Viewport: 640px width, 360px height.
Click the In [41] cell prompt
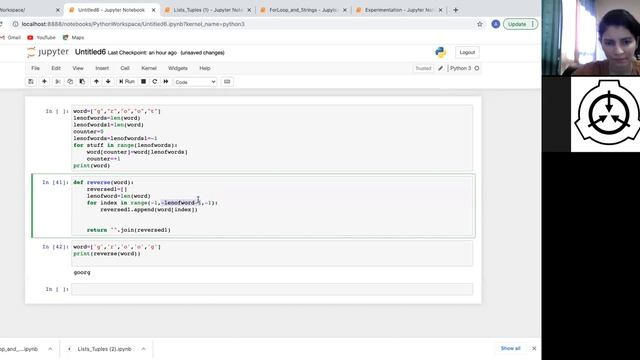(56, 182)
